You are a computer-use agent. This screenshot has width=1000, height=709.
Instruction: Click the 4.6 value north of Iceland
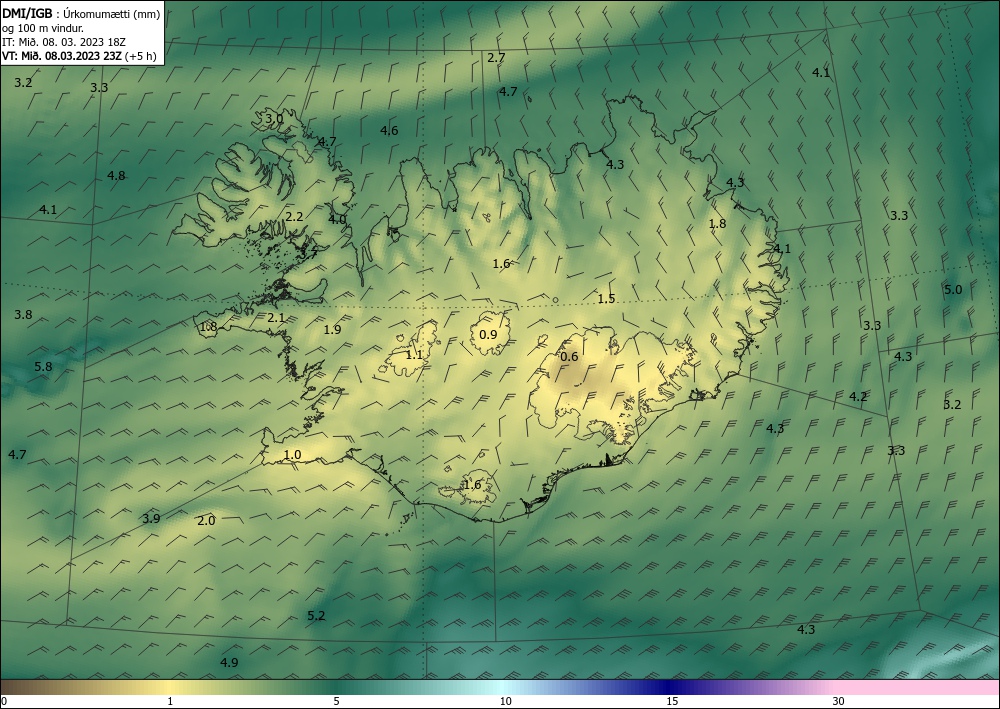(x=389, y=131)
